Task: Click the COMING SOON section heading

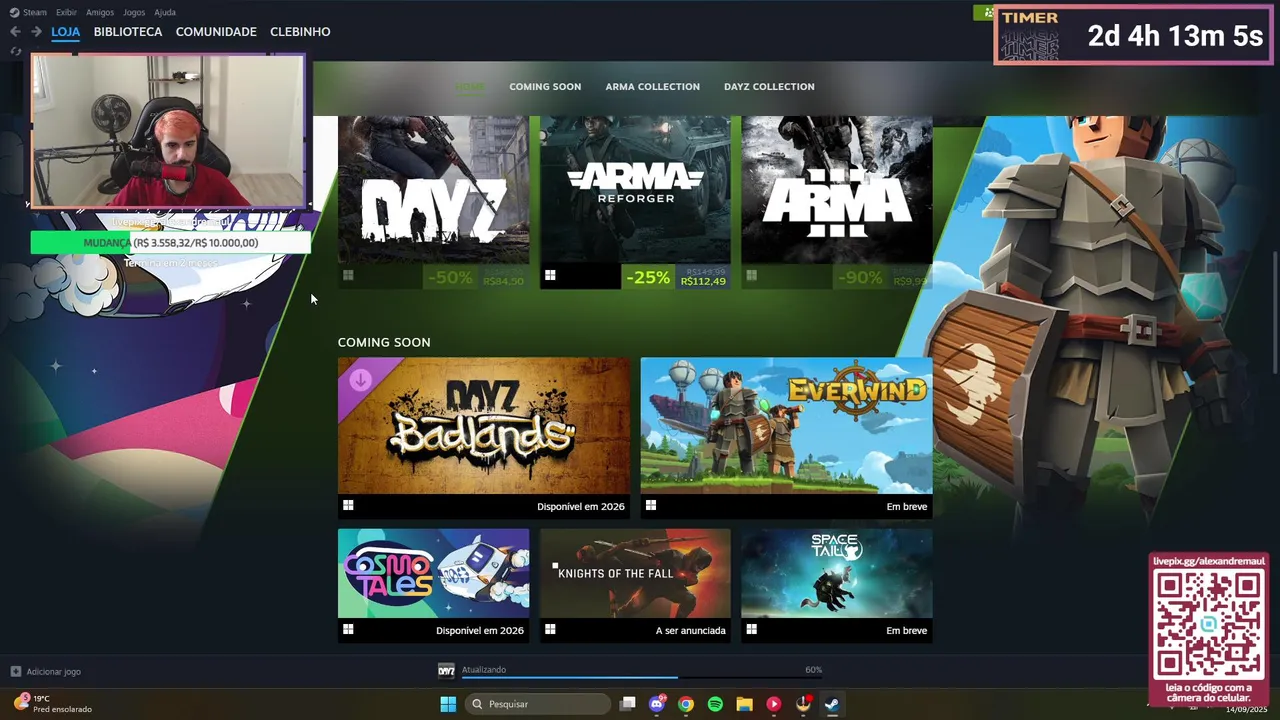Action: tap(384, 342)
